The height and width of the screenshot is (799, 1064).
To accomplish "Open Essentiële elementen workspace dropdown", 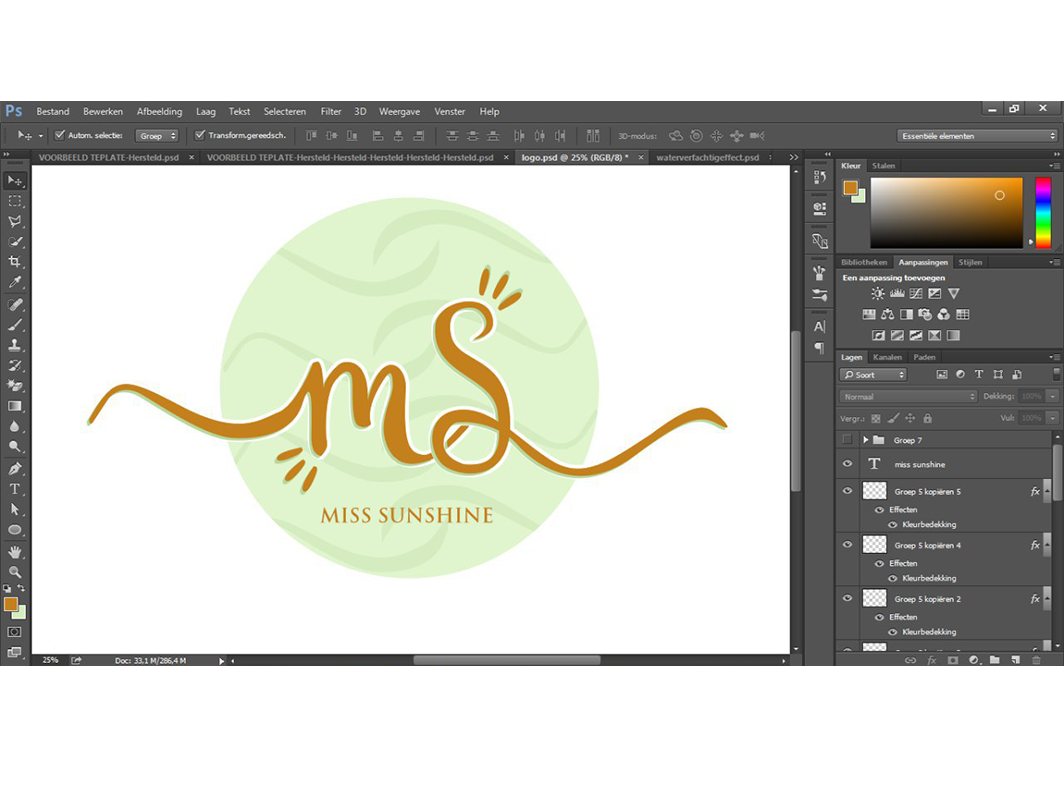I will (977, 136).
